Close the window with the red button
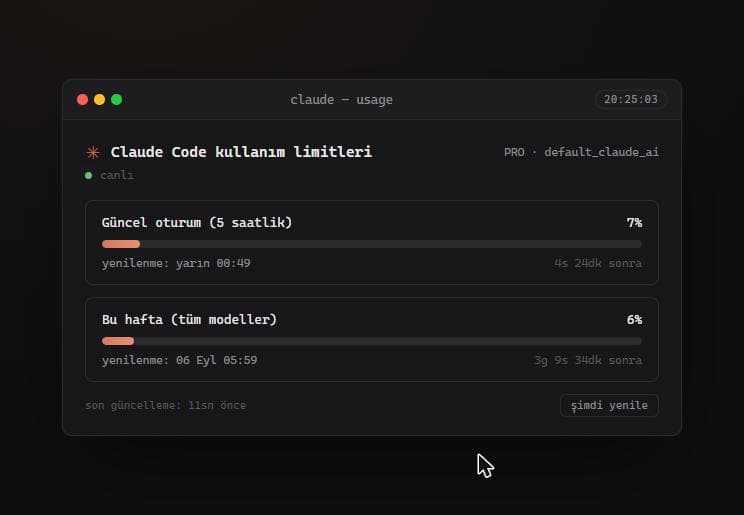Image resolution: width=744 pixels, height=515 pixels. [x=83, y=100]
